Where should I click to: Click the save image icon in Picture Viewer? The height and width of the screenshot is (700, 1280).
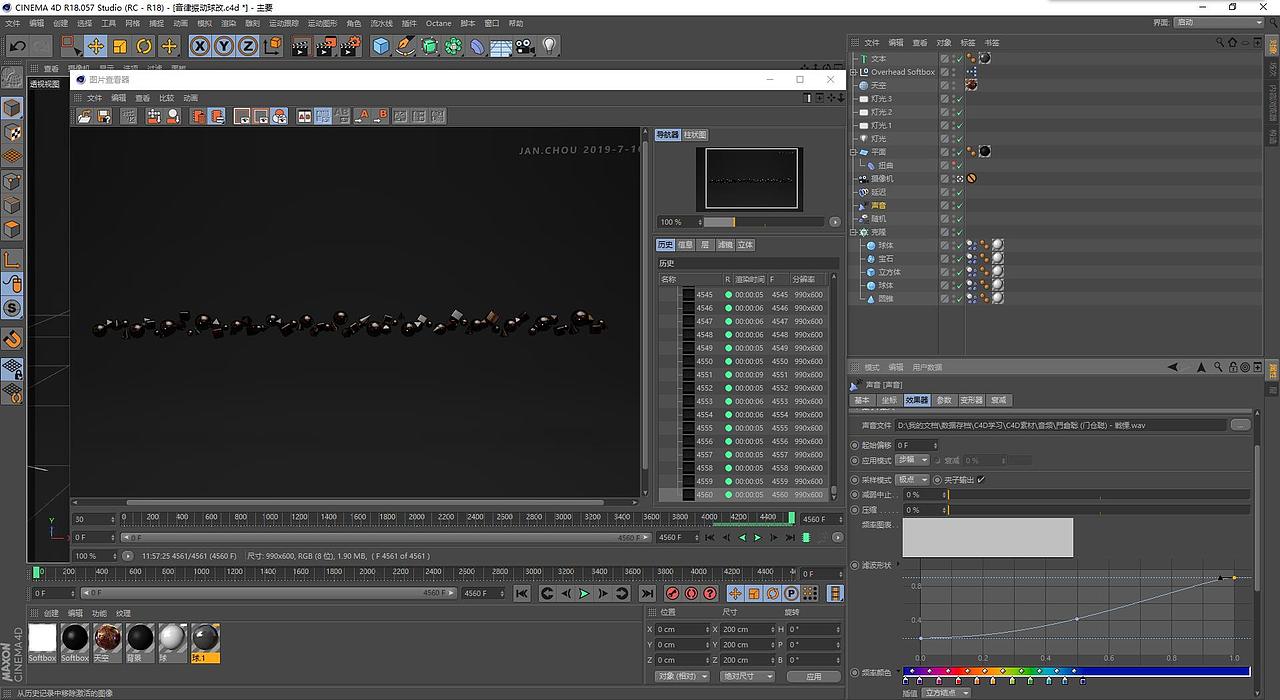click(103, 116)
